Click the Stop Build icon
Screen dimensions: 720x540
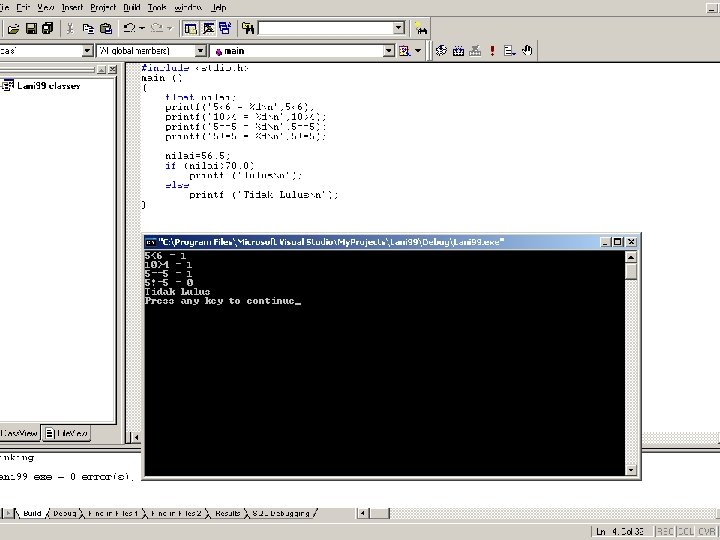[x=475, y=51]
